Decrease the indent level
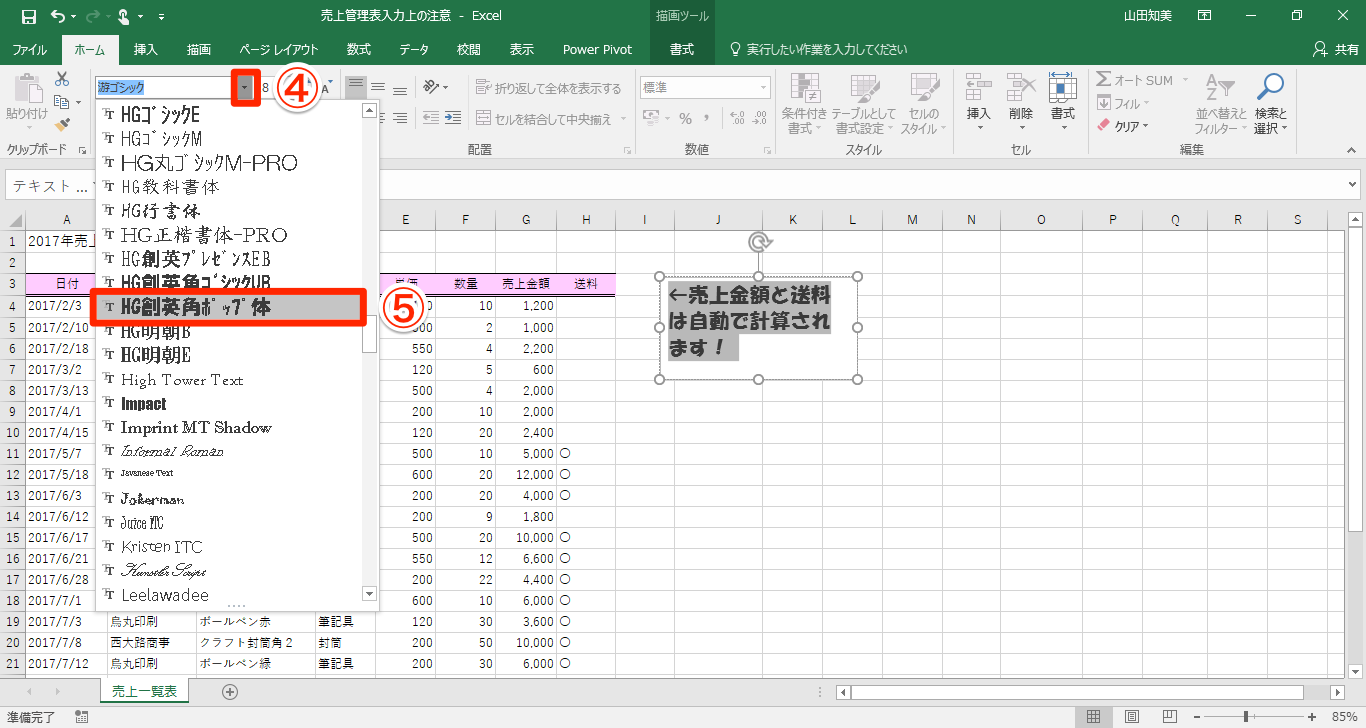The image size is (1366, 728). 431,118
